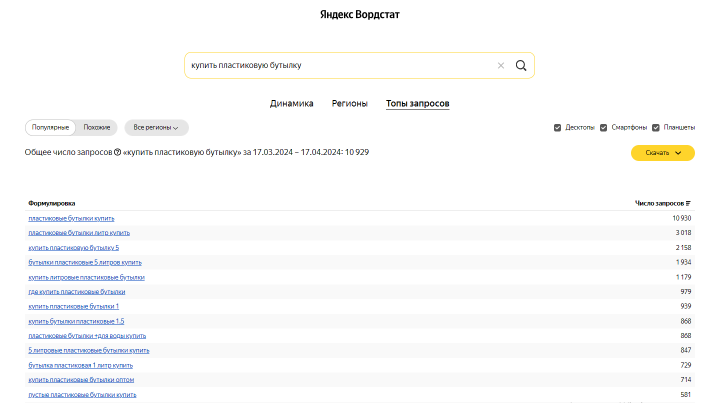Image resolution: width=721 pixels, height=403 pixels.
Task: Click the sort icon beside Число запросов
Action: 688,203
